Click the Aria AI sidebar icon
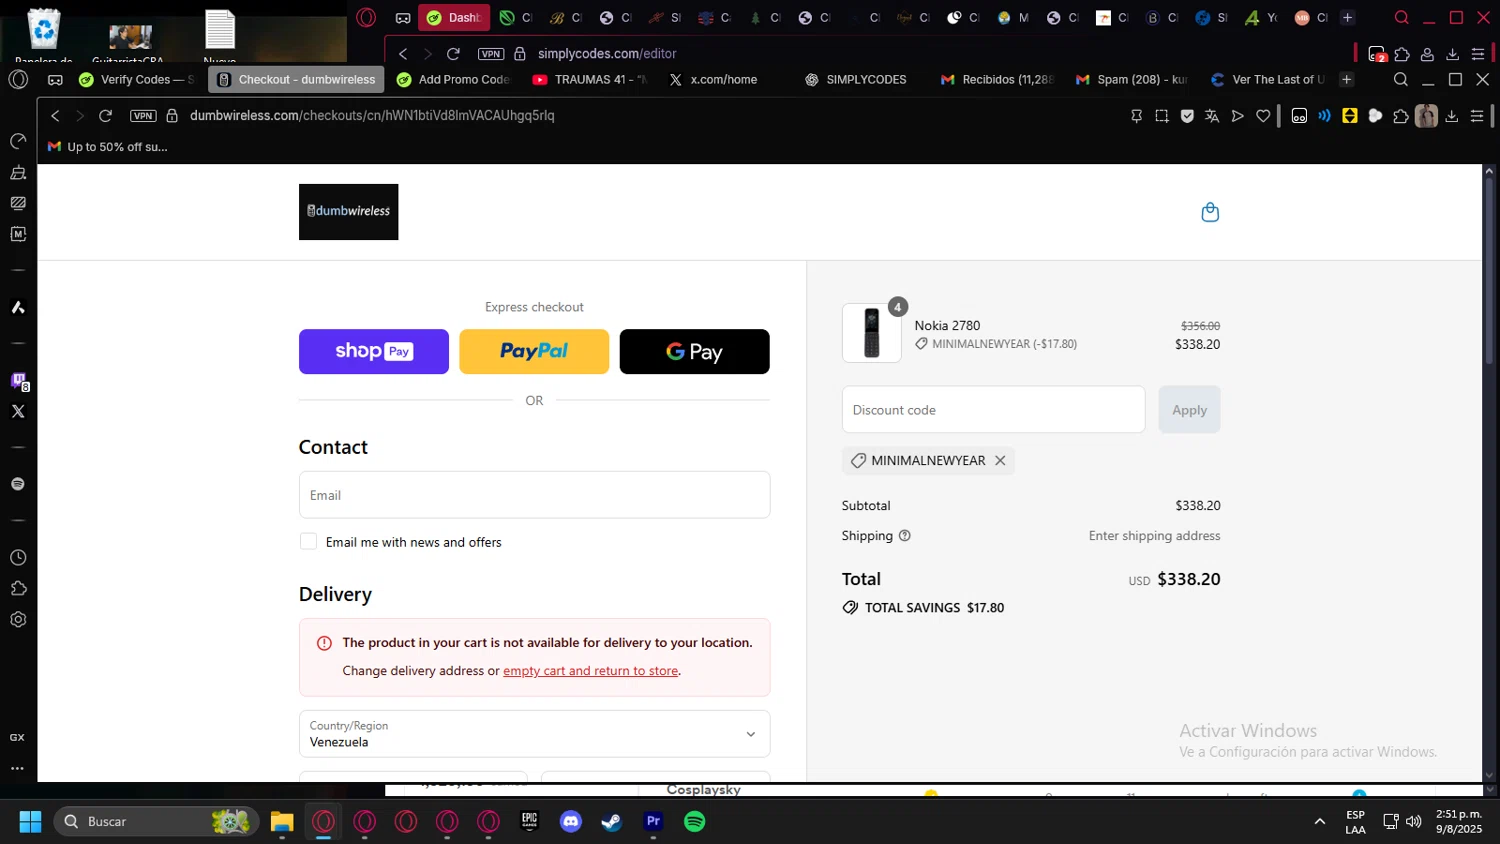 pos(18,307)
